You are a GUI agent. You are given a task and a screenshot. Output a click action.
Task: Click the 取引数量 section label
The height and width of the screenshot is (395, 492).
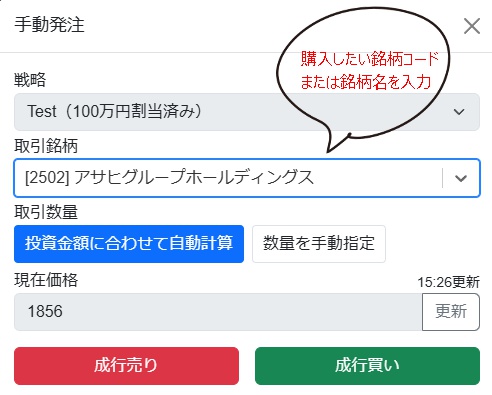point(46,212)
